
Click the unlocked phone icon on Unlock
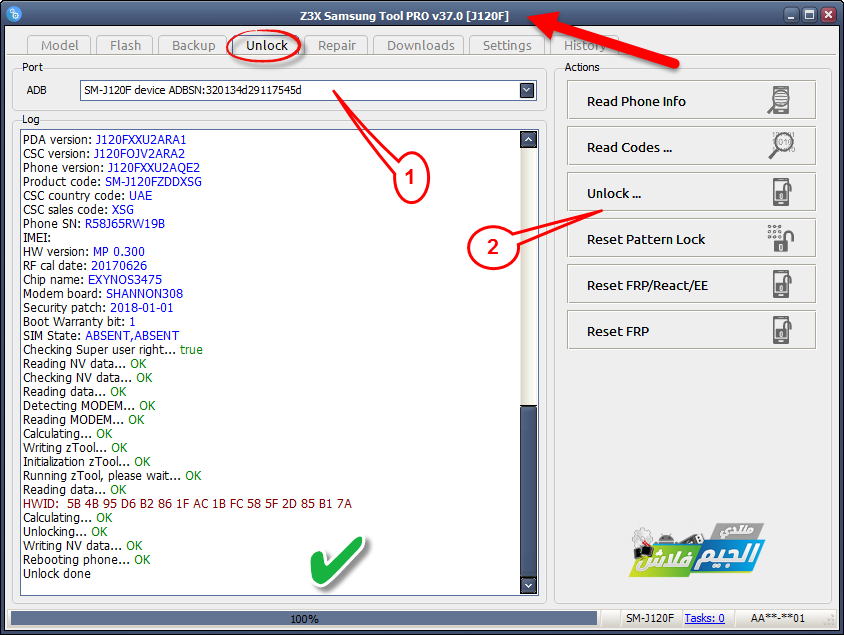pos(782,192)
